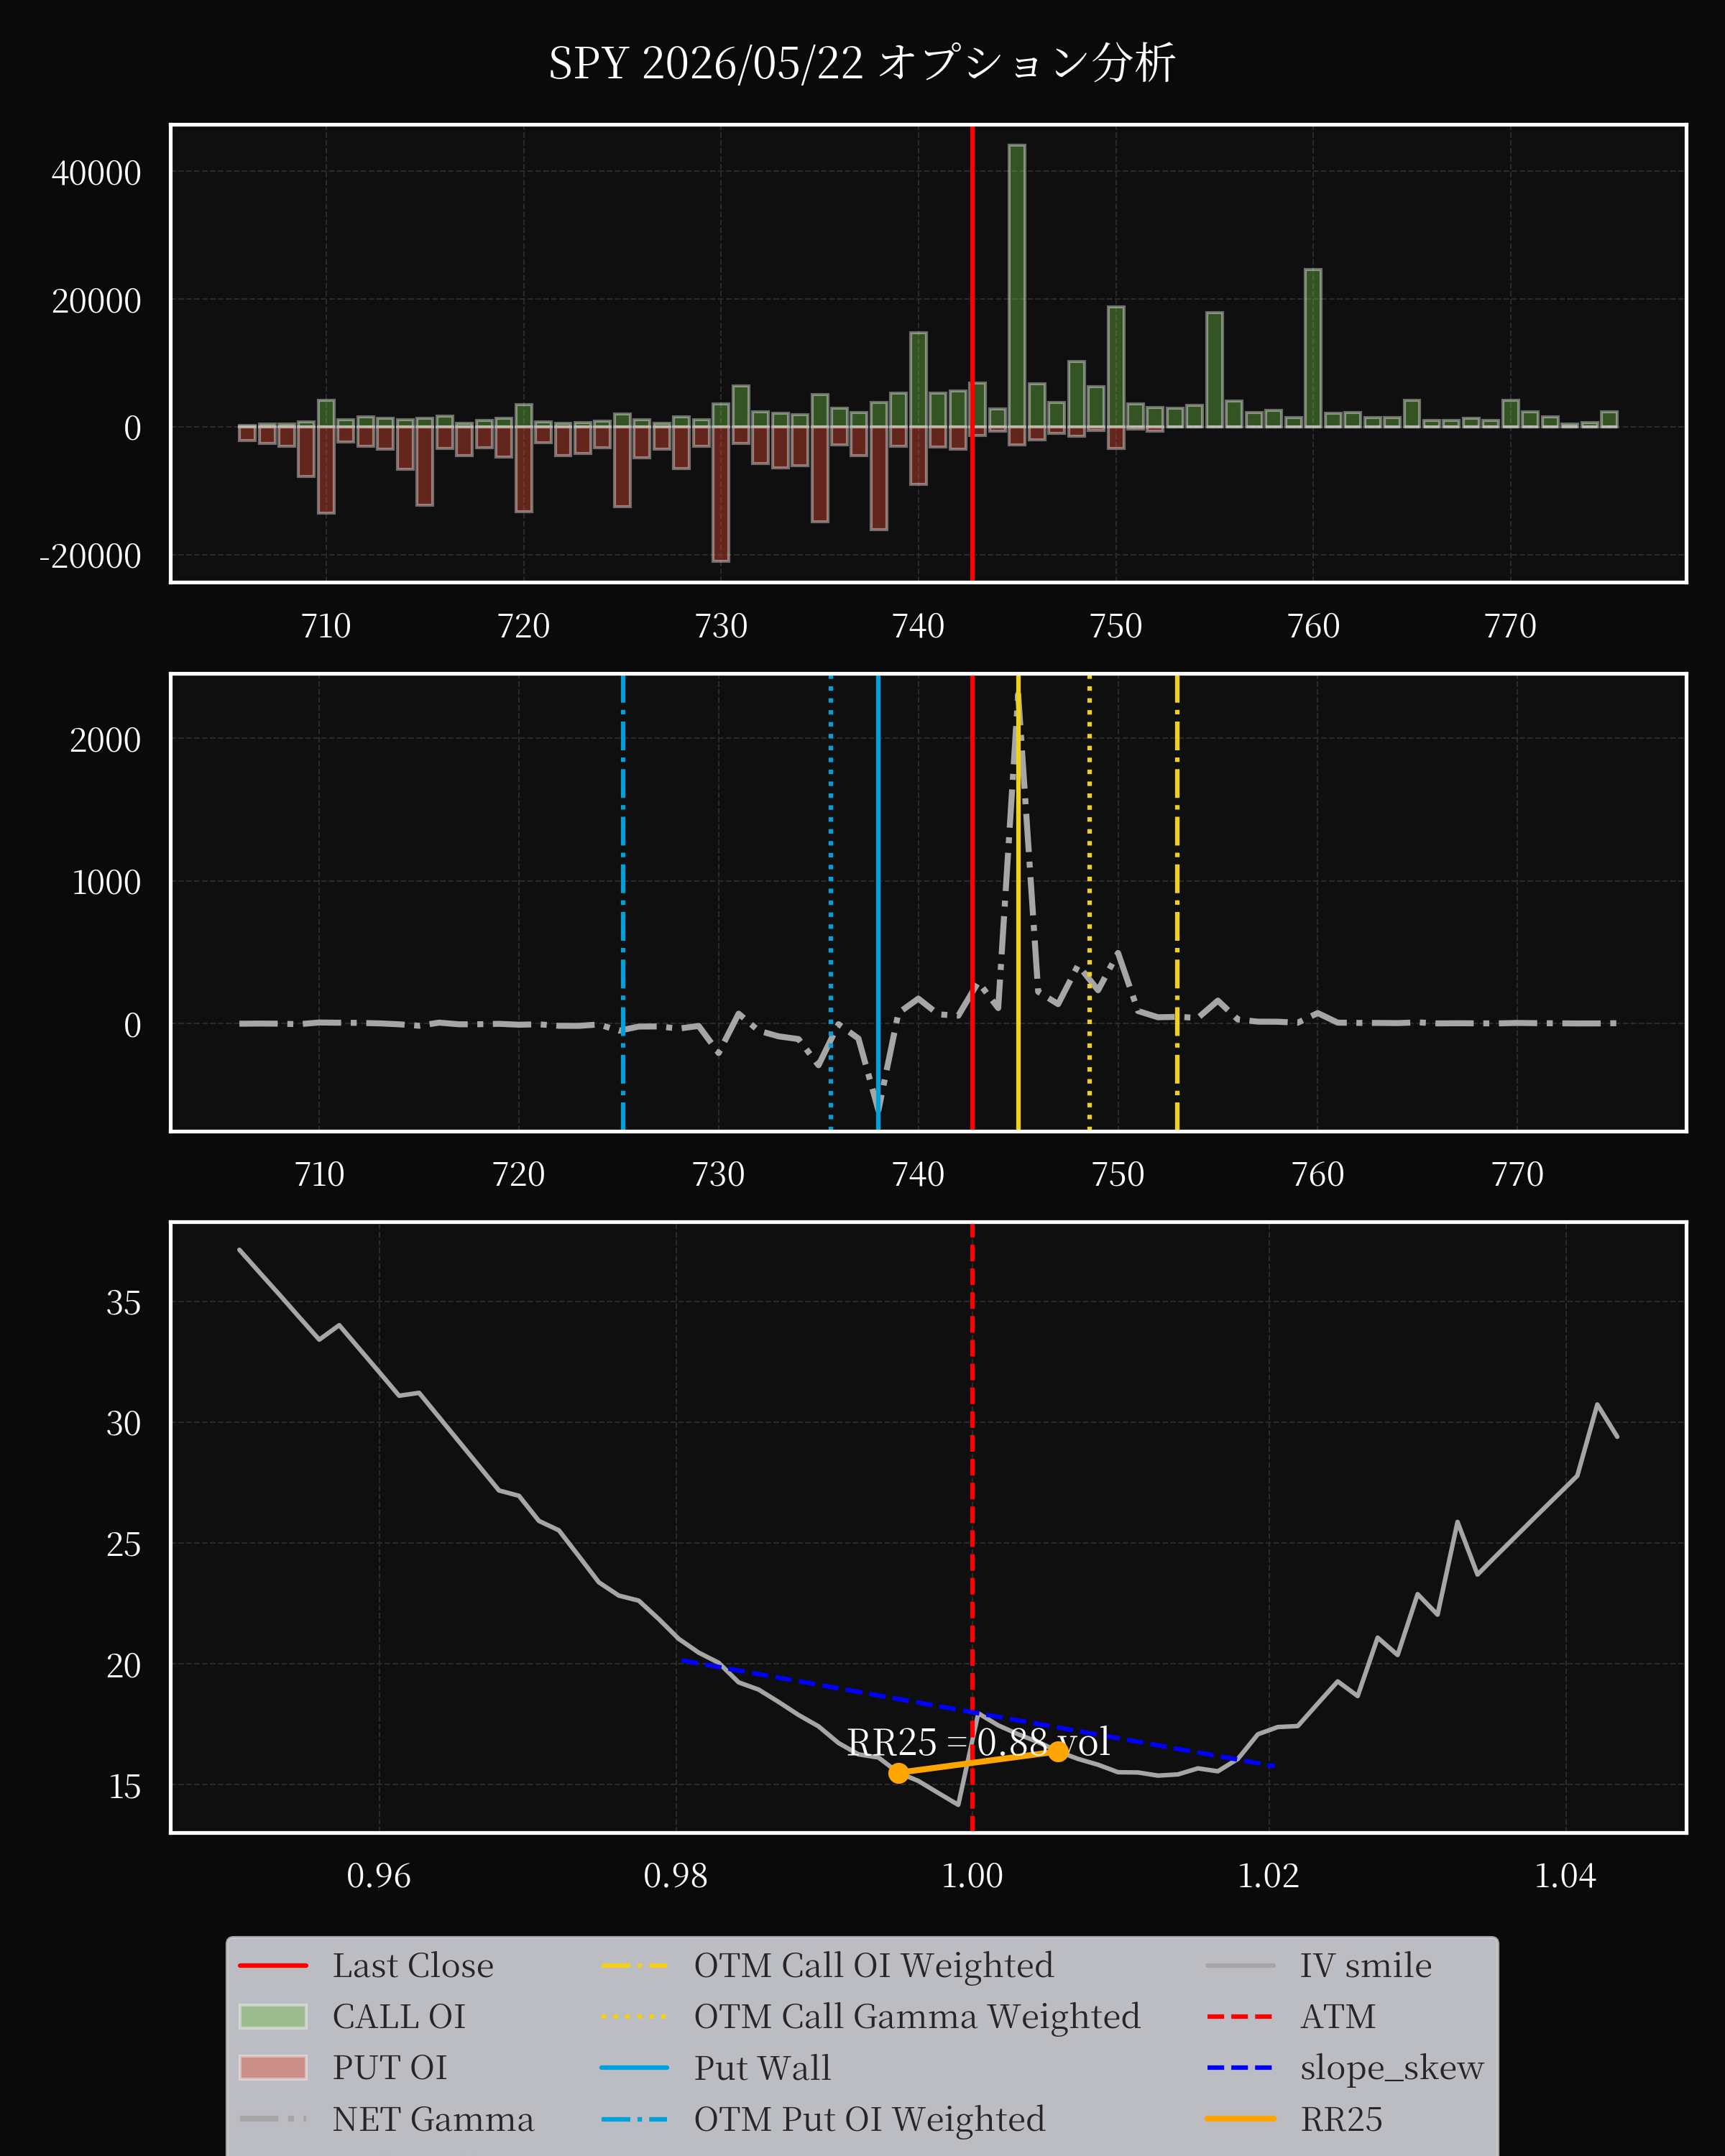Click the "25" y-axis label on IV chart
The width and height of the screenshot is (1725, 2156).
tap(124, 1544)
